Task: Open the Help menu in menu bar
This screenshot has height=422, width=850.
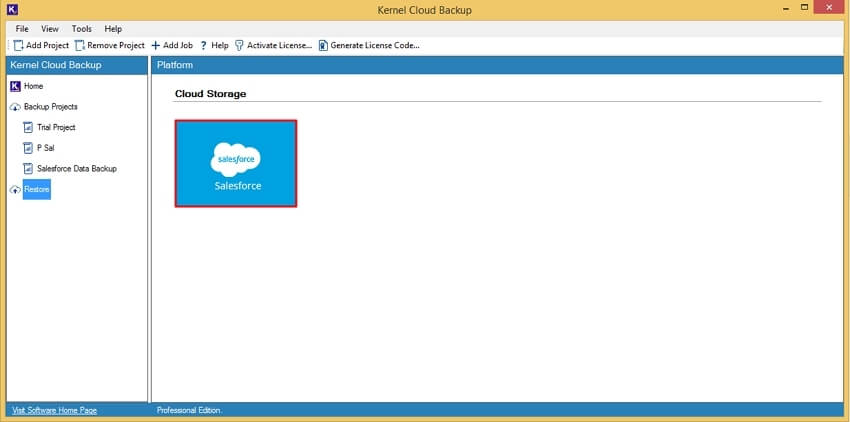Action: [x=113, y=29]
